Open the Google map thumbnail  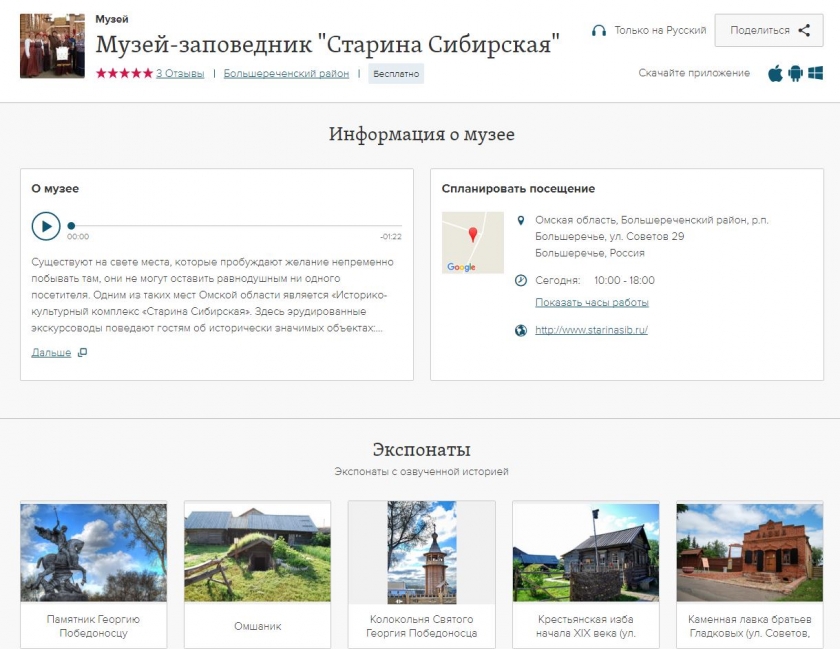click(x=472, y=243)
